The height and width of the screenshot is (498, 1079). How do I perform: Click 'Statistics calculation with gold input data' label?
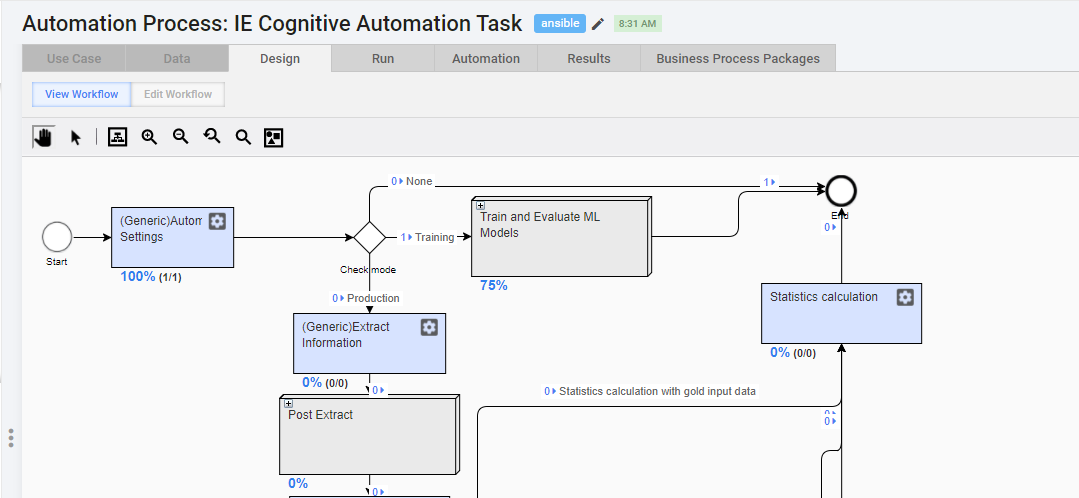(x=657, y=391)
